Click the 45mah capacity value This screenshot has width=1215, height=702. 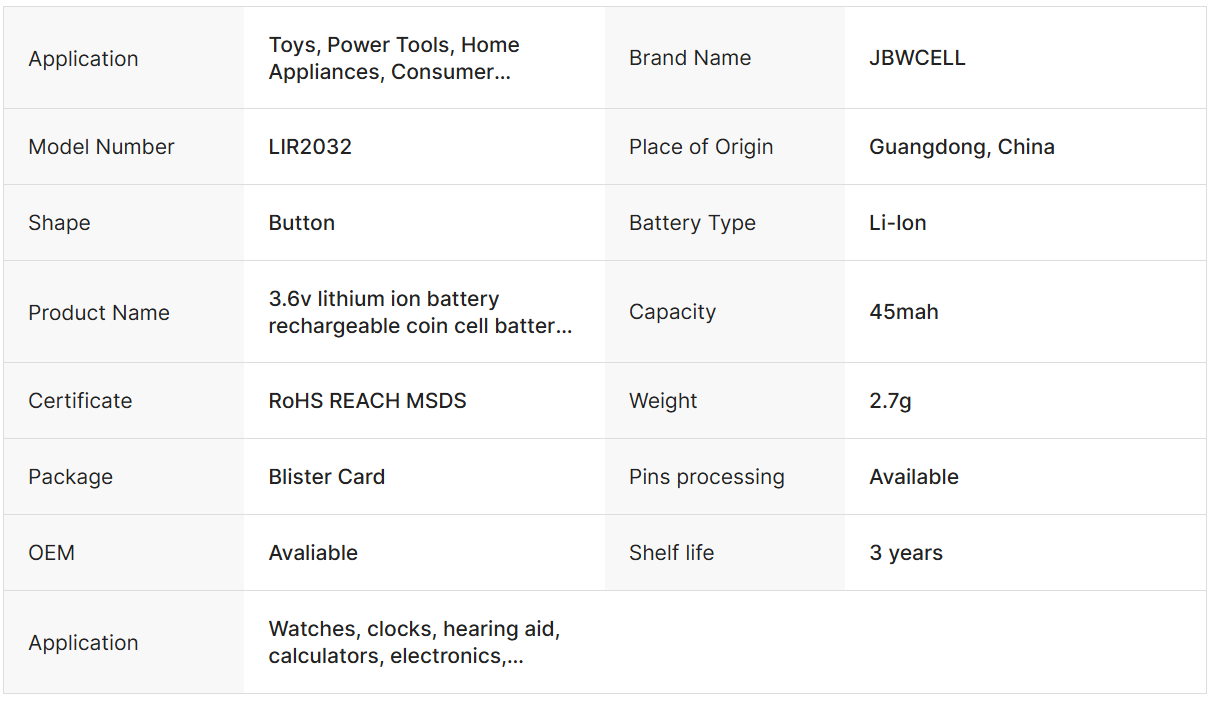click(903, 312)
